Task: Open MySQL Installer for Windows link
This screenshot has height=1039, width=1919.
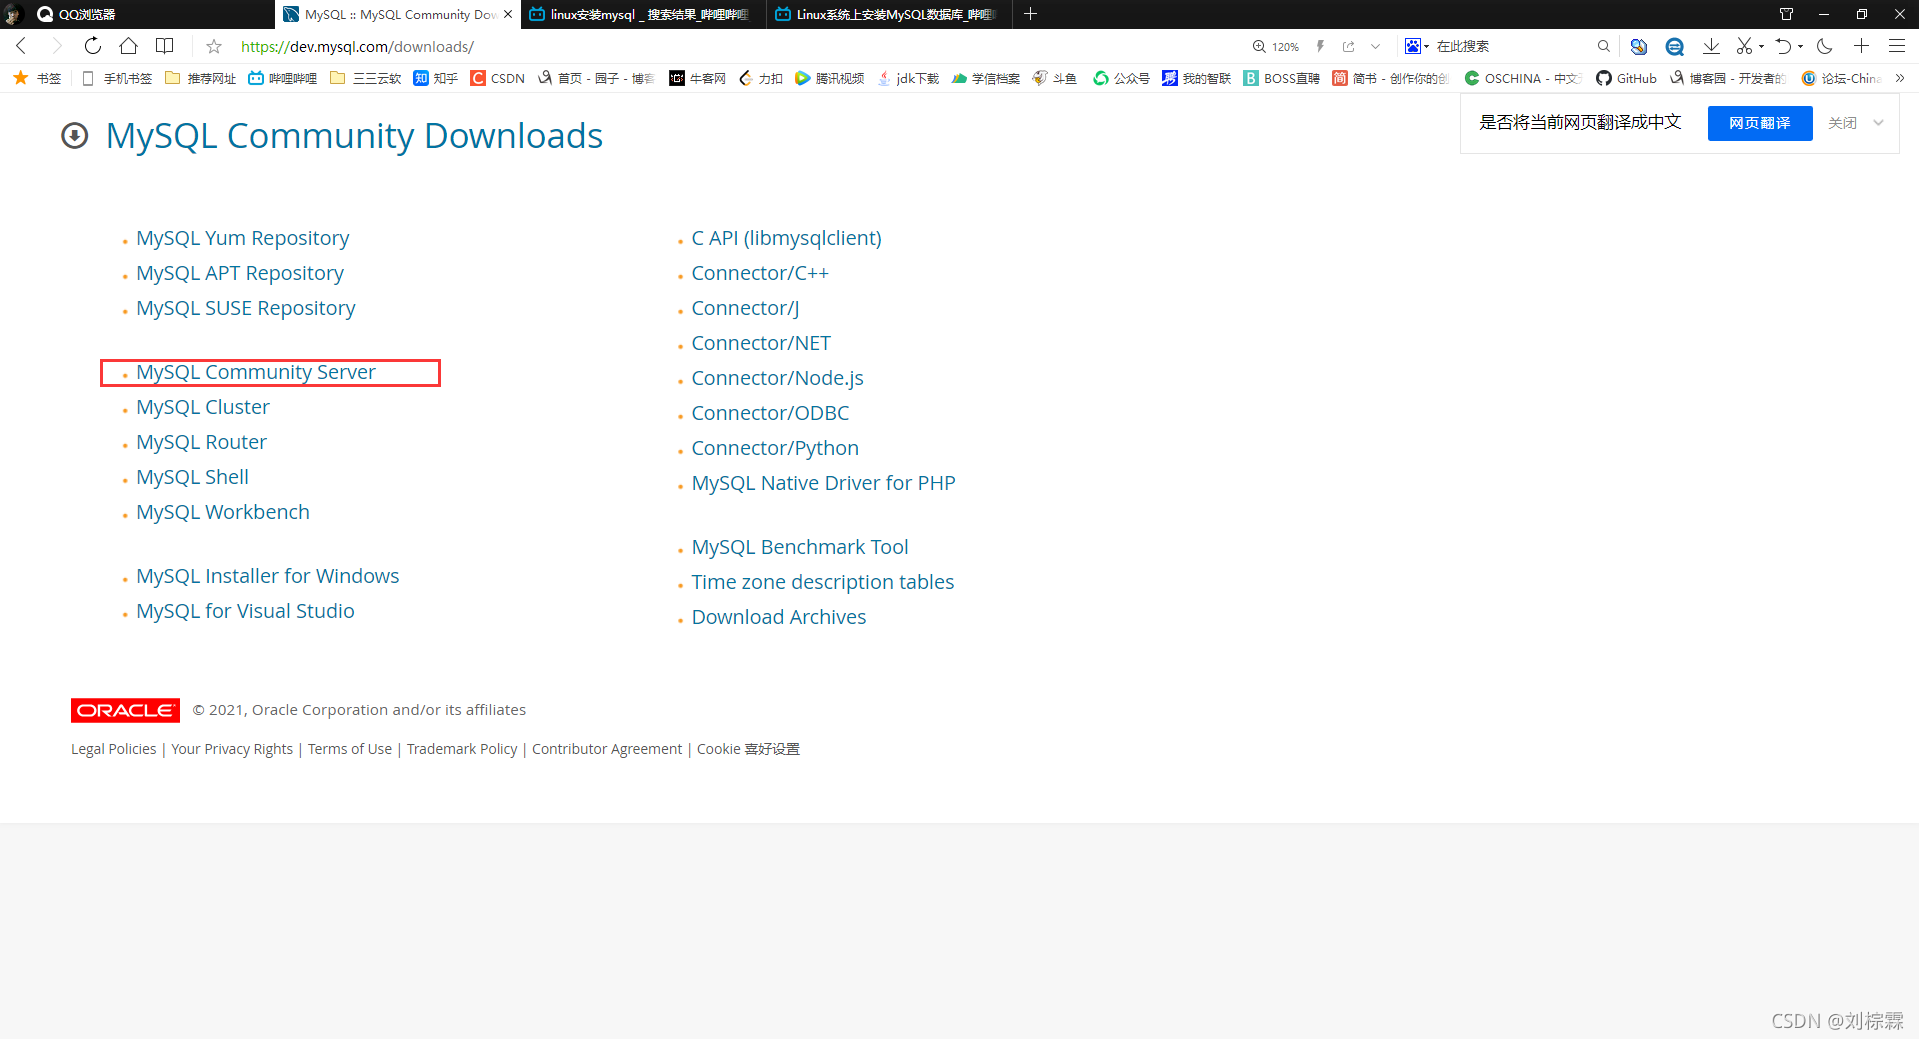Action: click(268, 576)
